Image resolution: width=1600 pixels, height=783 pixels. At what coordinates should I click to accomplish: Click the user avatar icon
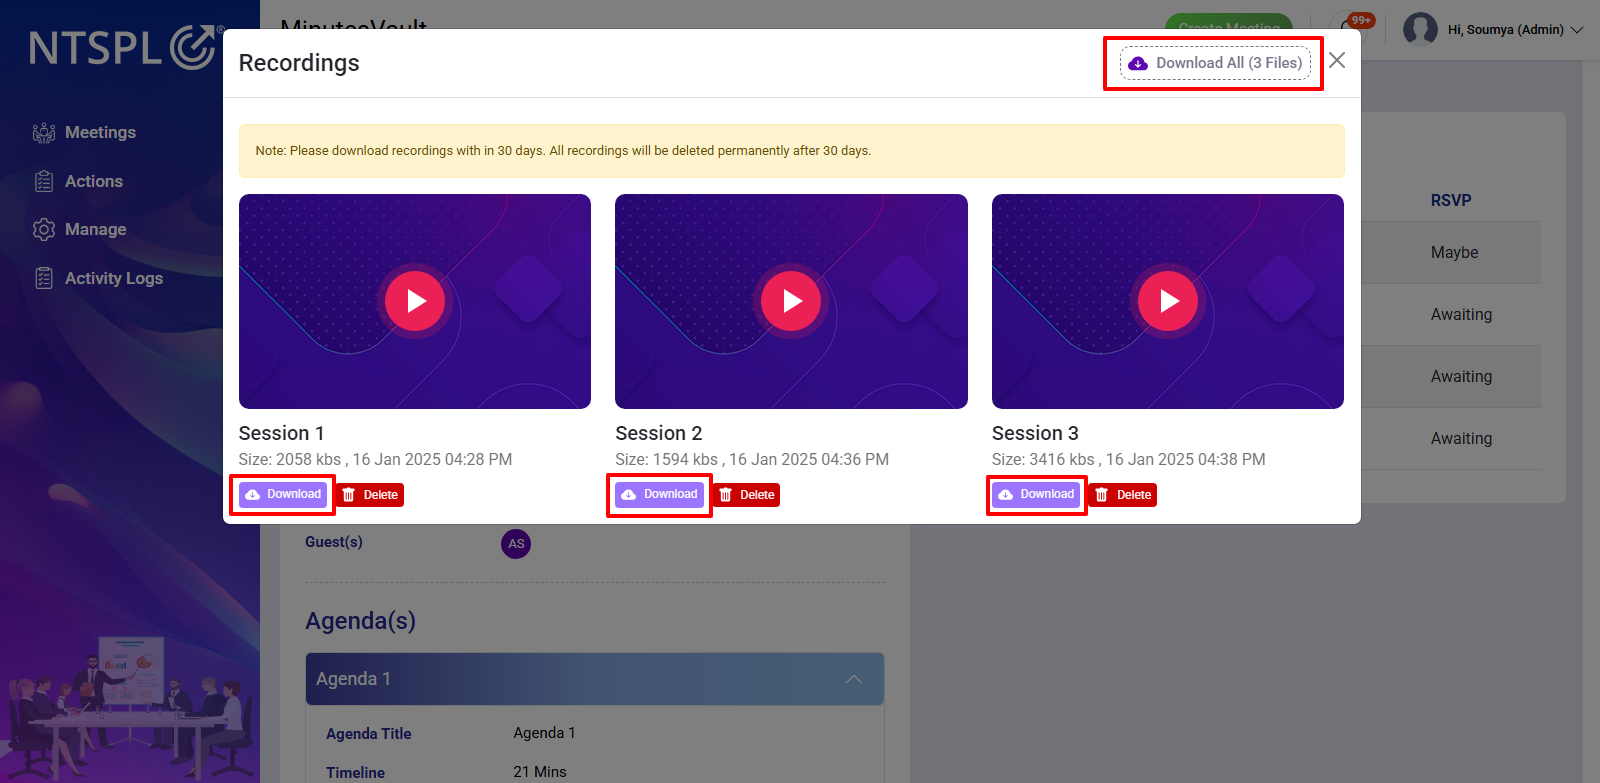tap(1420, 29)
